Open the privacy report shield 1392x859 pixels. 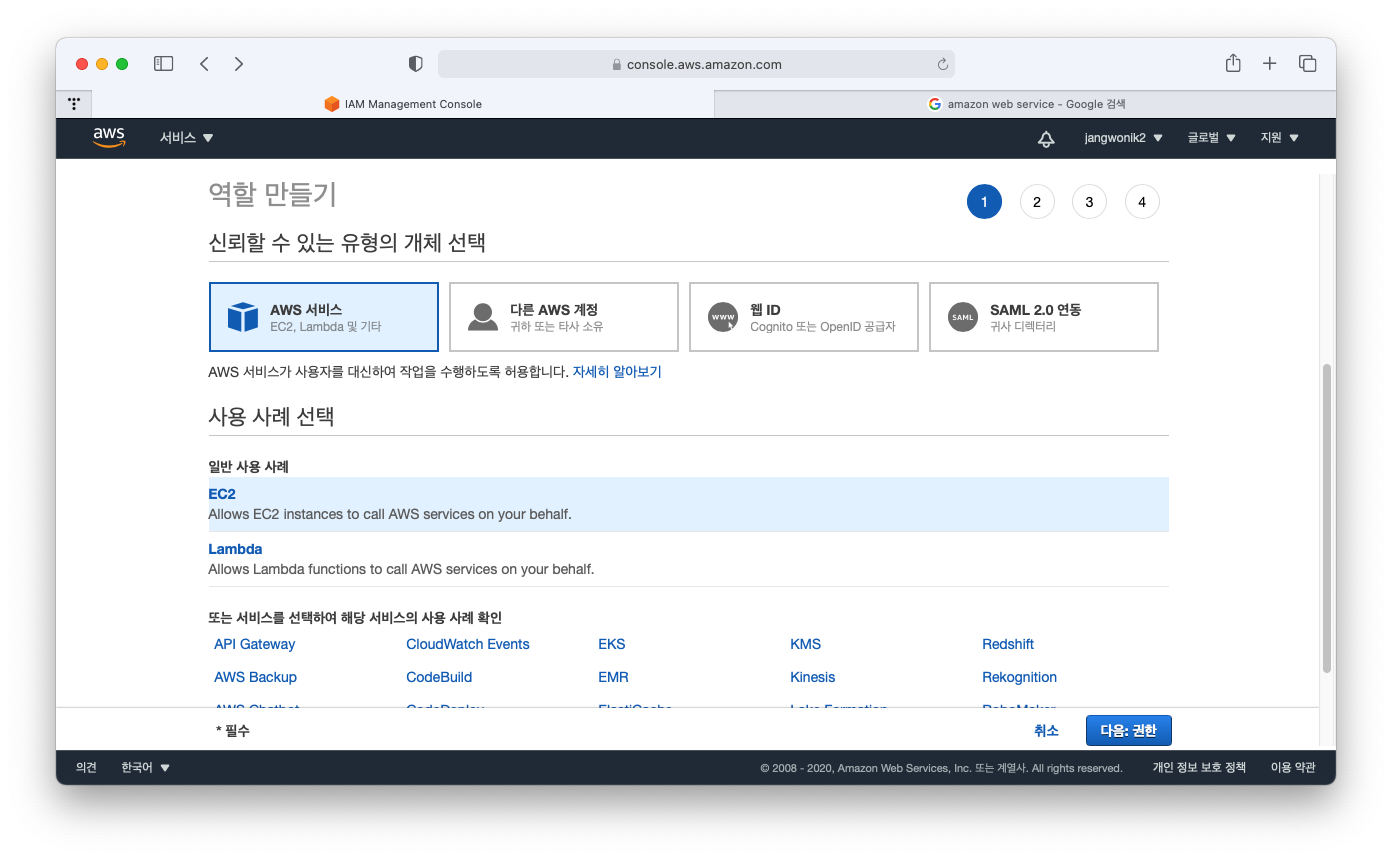pyautogui.click(x=416, y=64)
